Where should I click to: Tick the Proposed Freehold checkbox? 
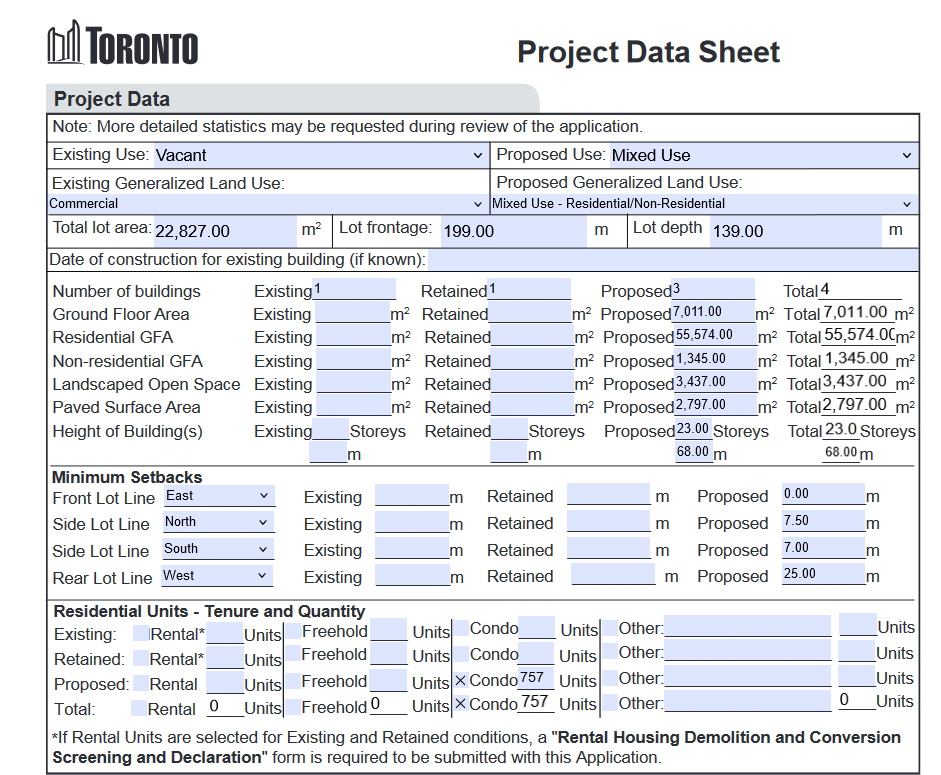pos(293,682)
